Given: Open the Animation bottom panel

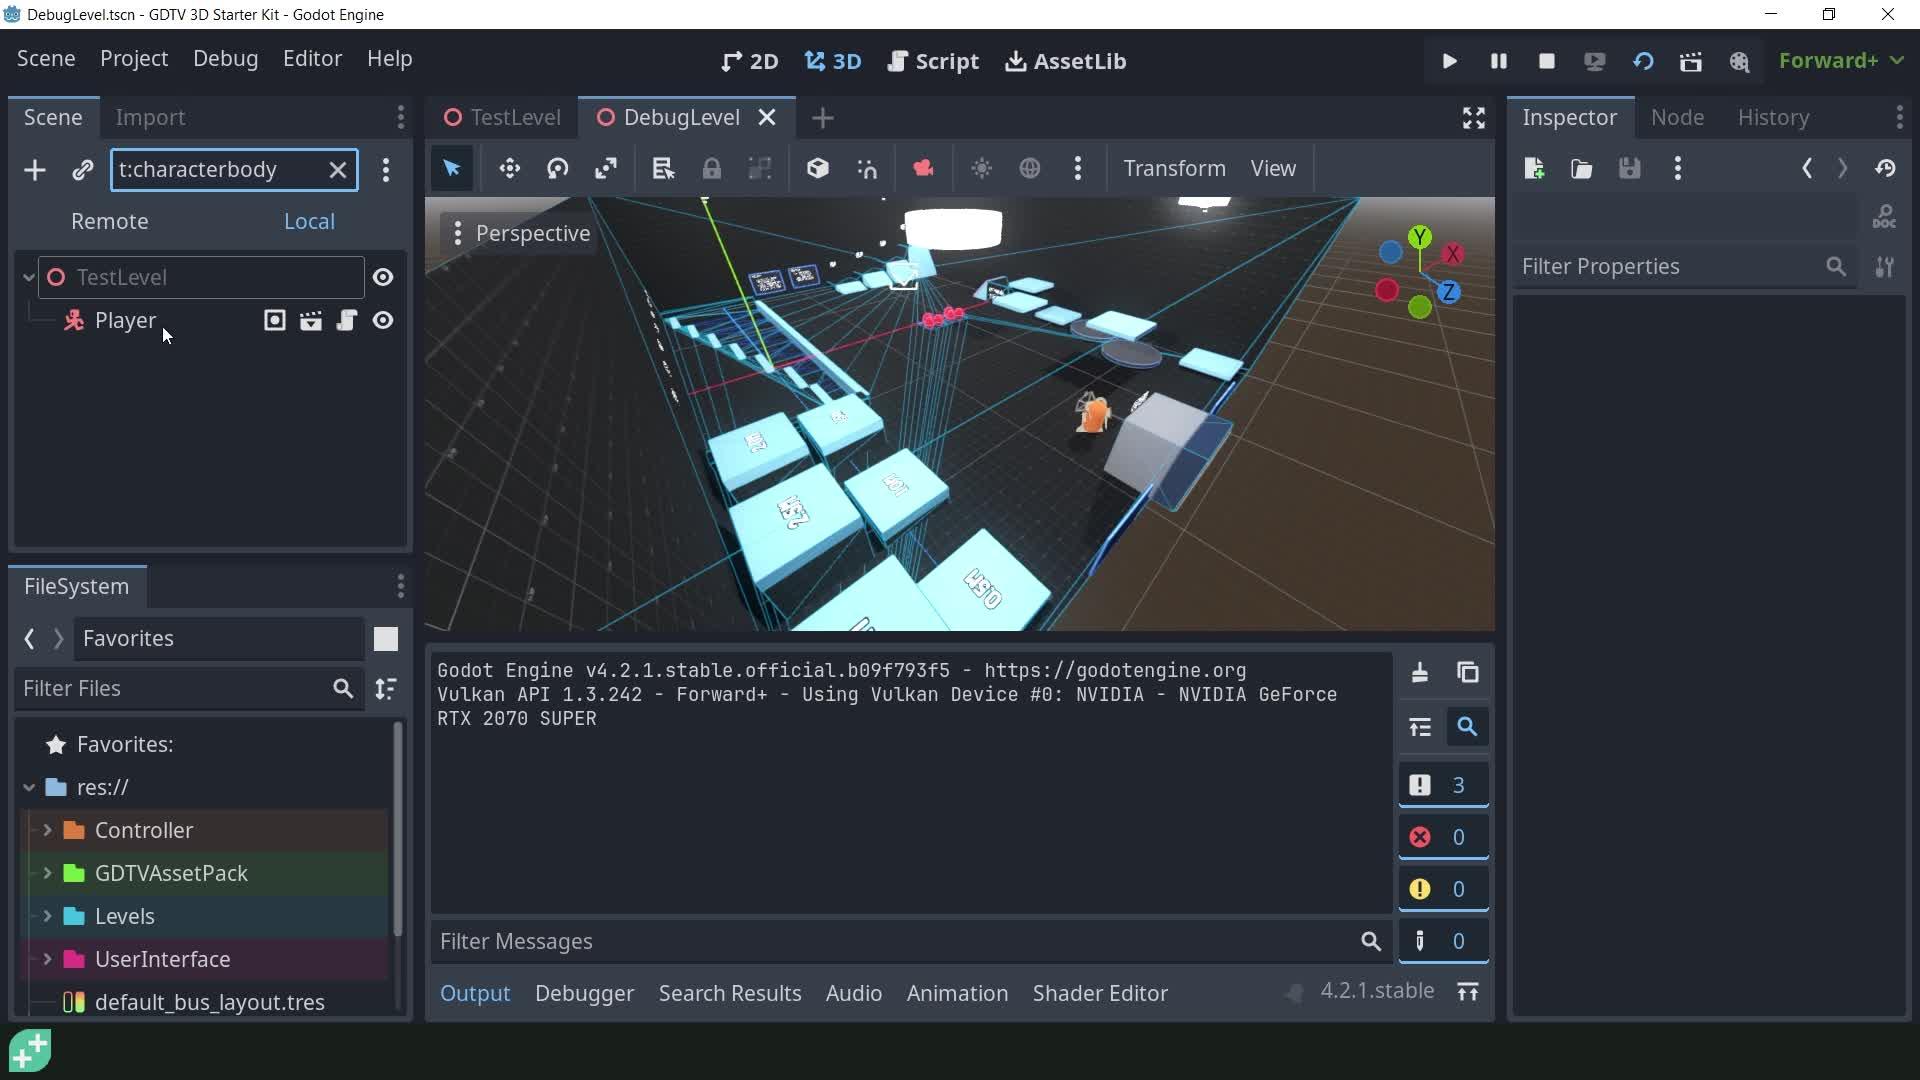Looking at the screenshot, I should coord(957,993).
